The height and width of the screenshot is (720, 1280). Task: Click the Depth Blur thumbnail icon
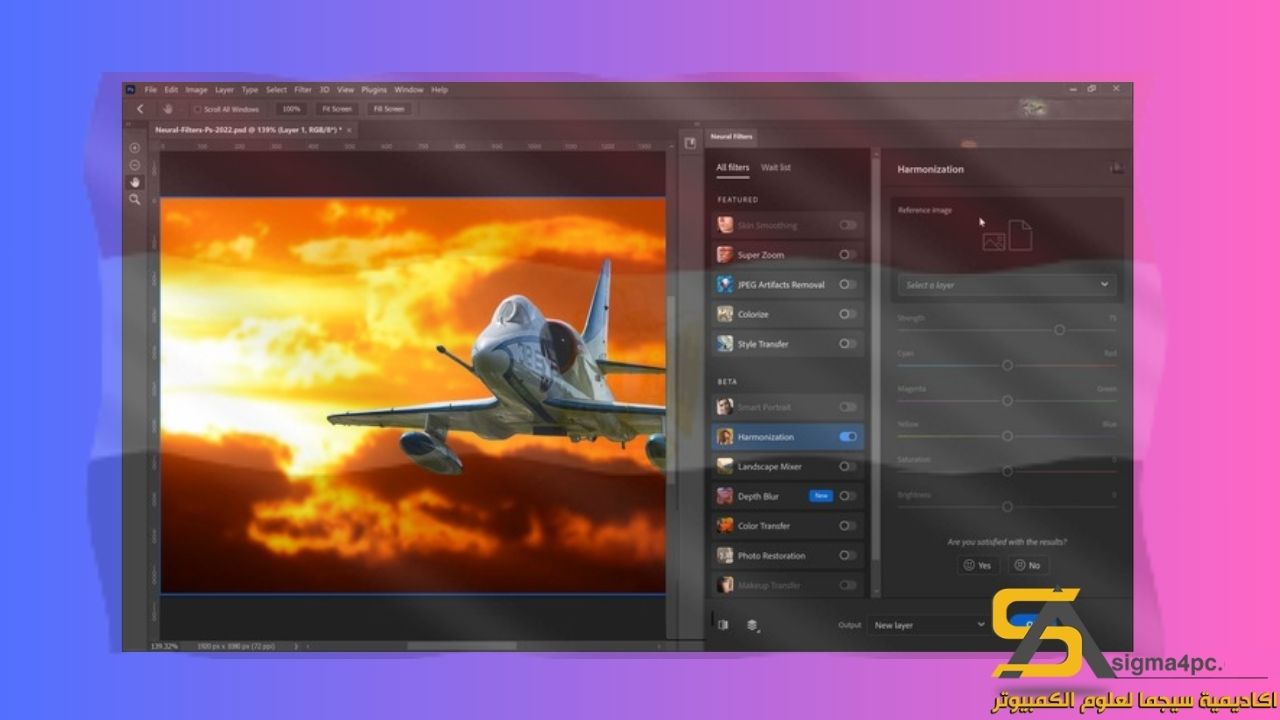pos(725,496)
